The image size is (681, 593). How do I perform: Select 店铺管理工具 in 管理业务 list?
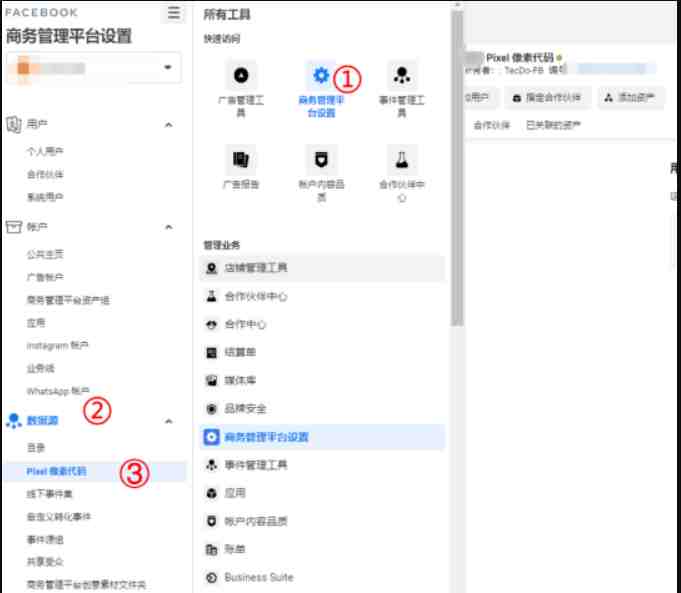coord(322,268)
